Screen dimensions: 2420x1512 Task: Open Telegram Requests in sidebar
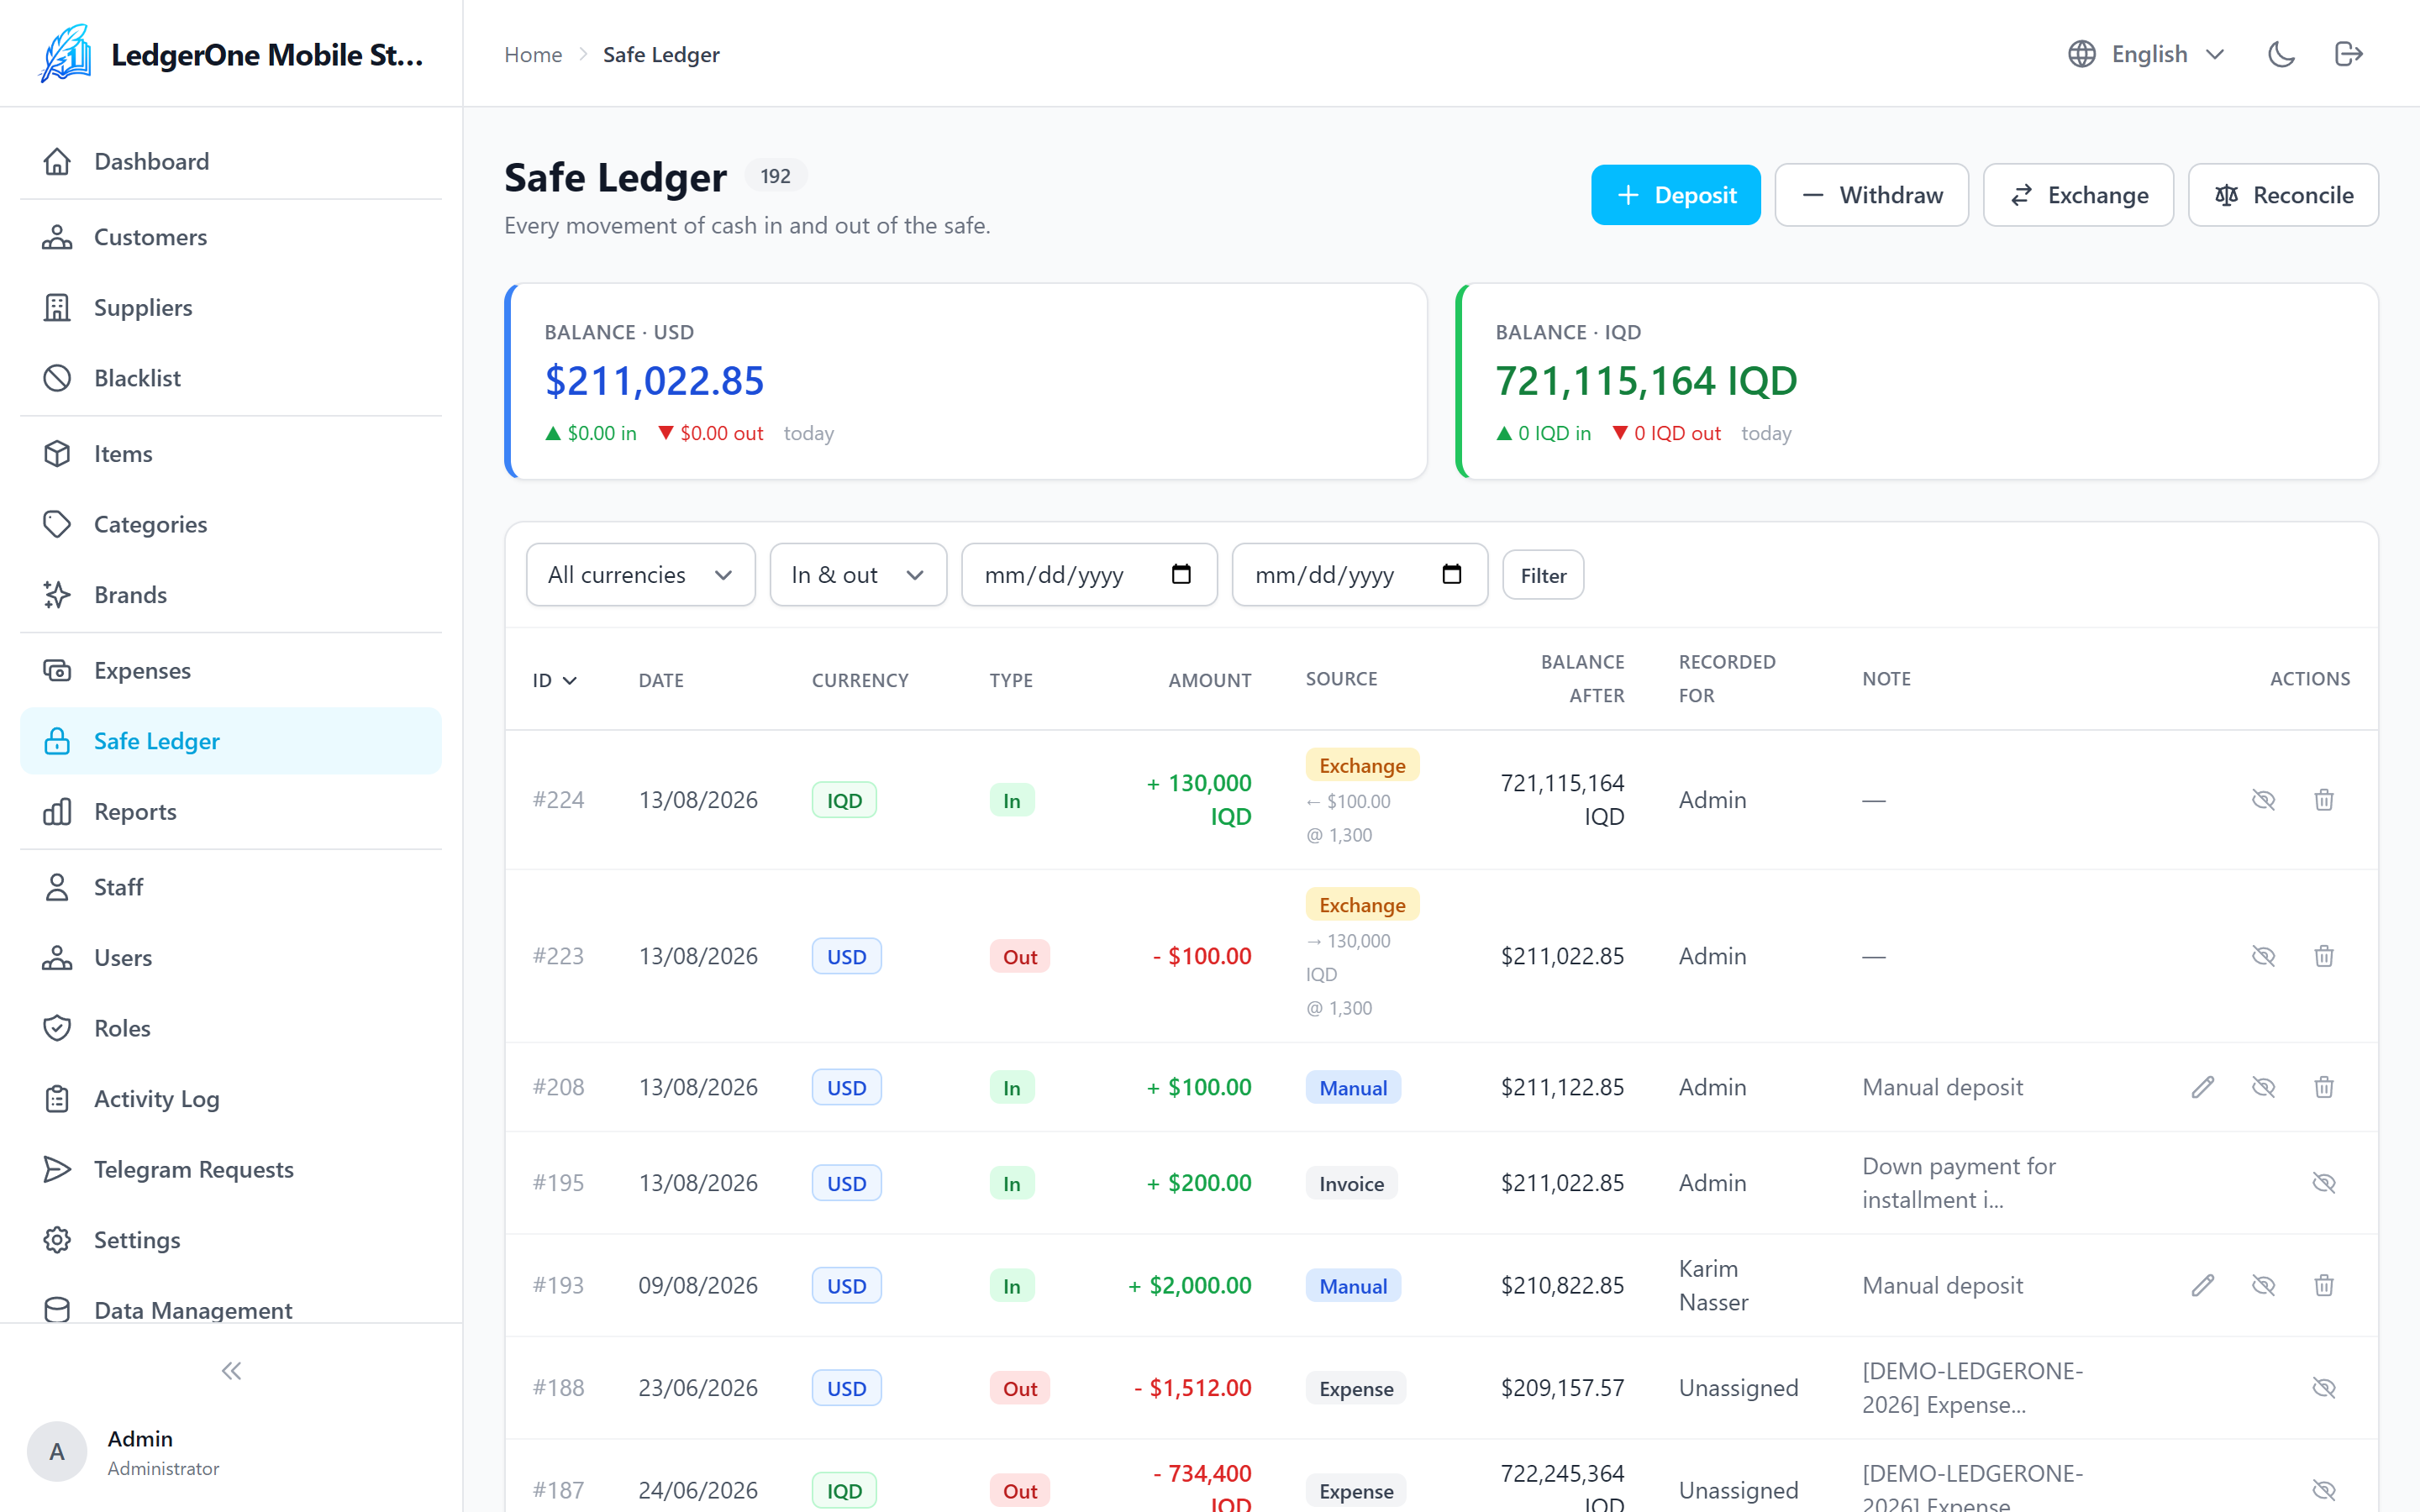(231, 1169)
